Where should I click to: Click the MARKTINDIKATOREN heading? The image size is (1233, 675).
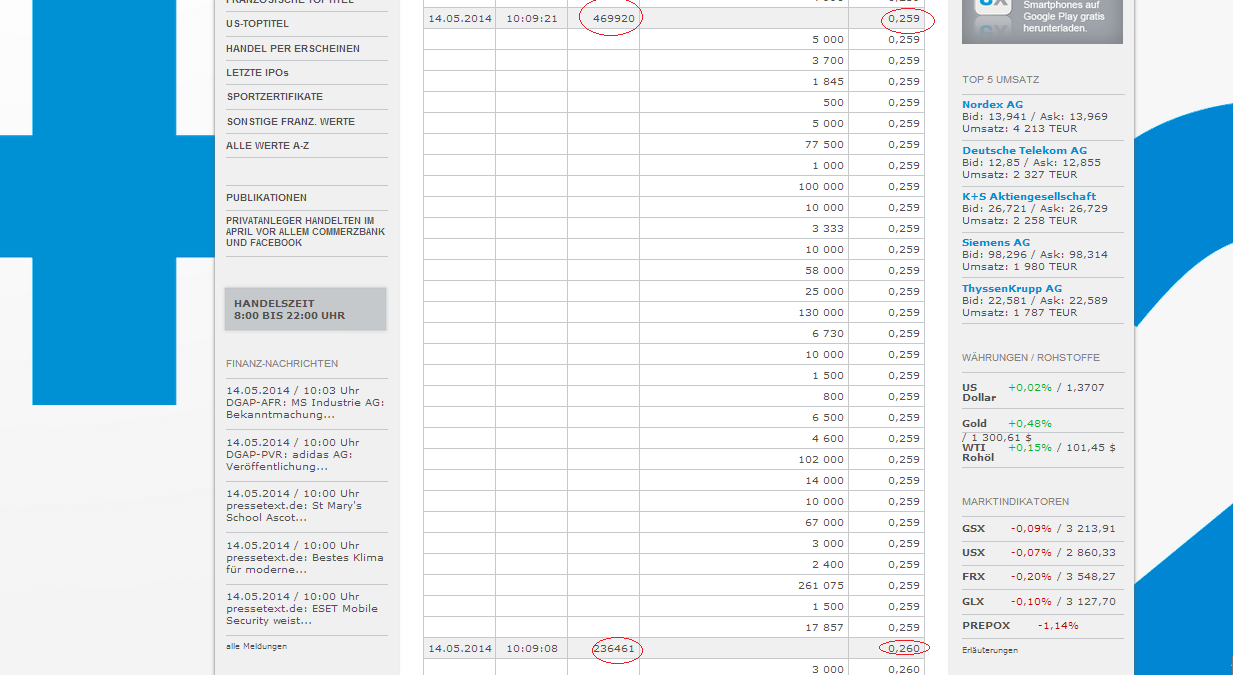pos(1015,501)
